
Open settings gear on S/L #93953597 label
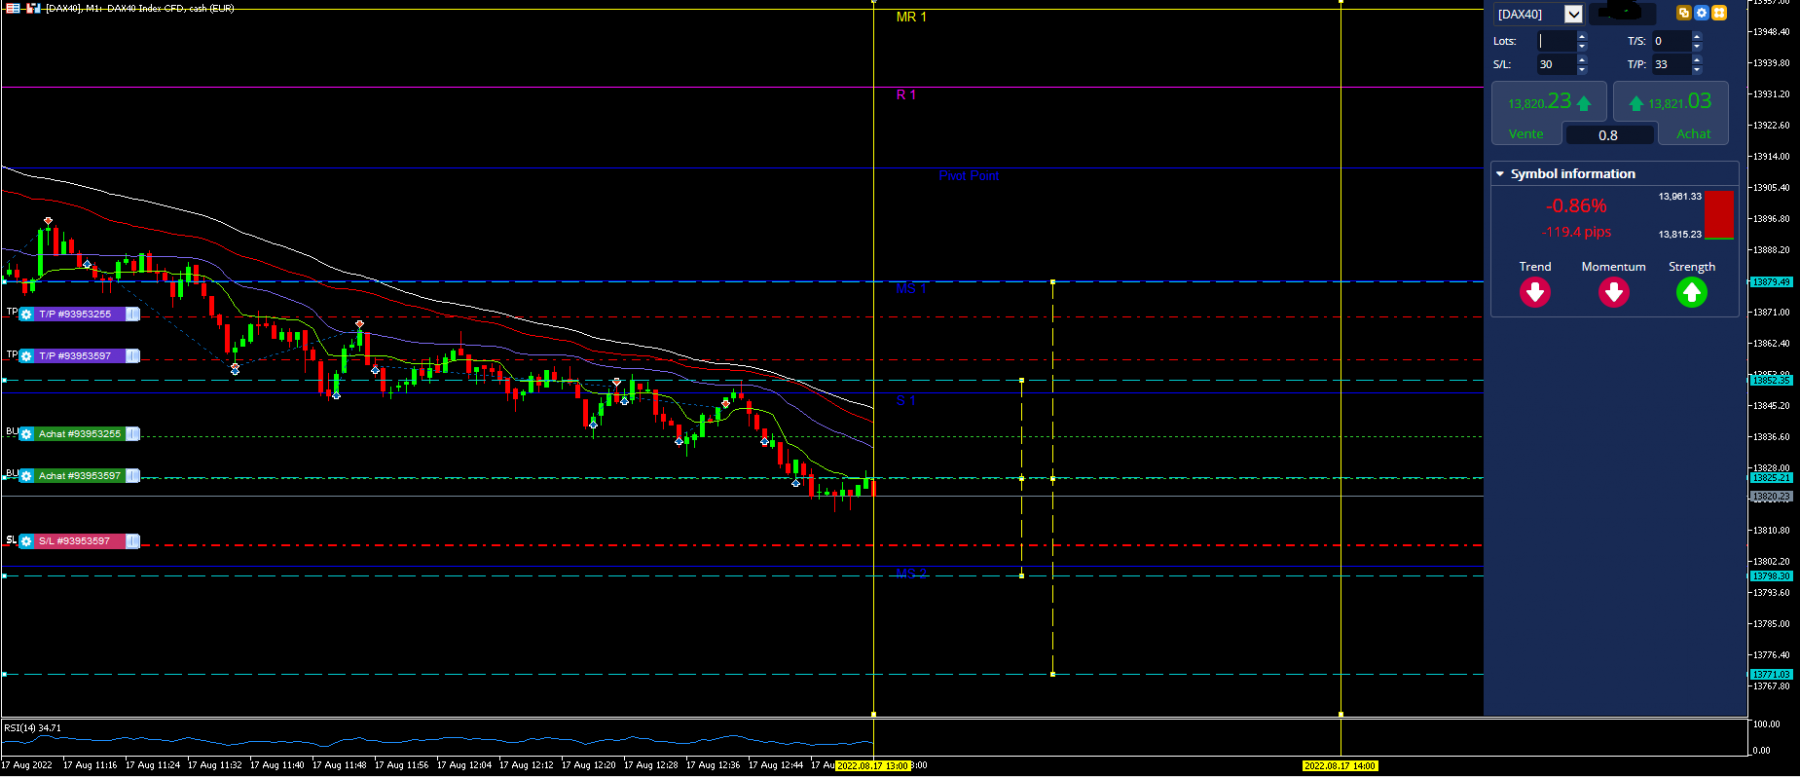pos(27,541)
